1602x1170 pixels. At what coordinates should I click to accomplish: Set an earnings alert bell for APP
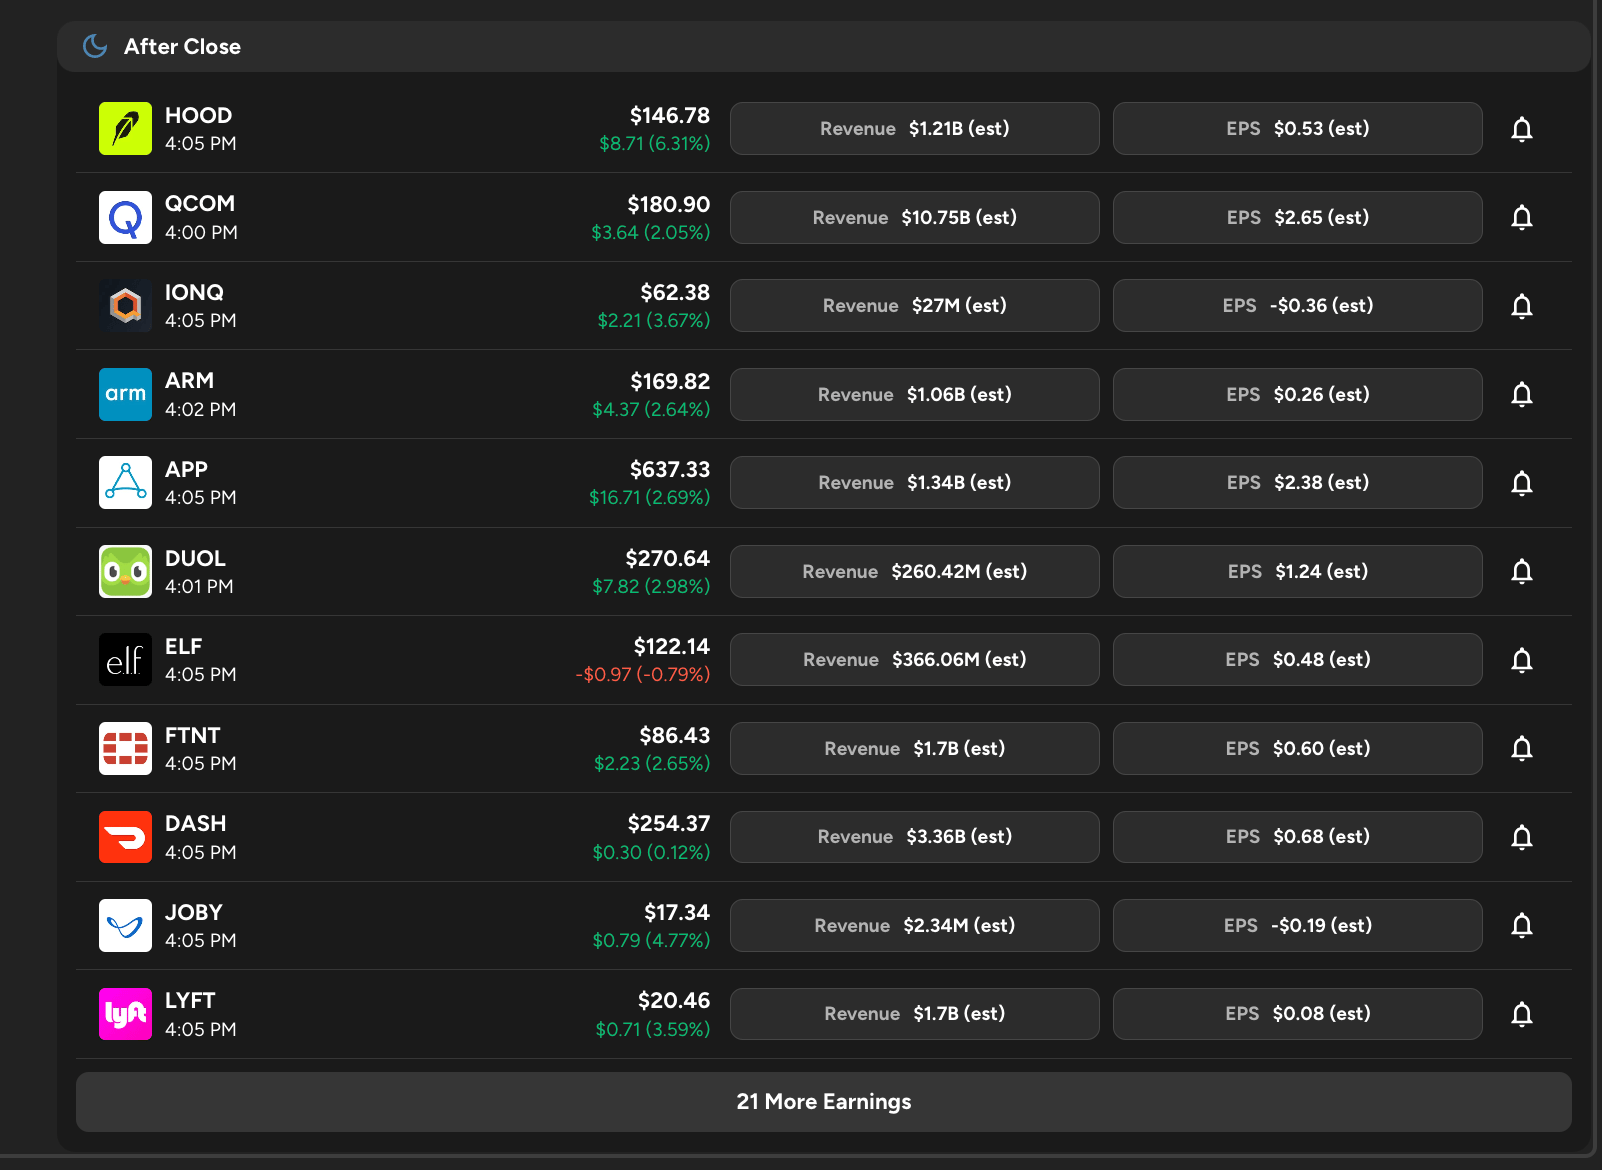click(1522, 483)
